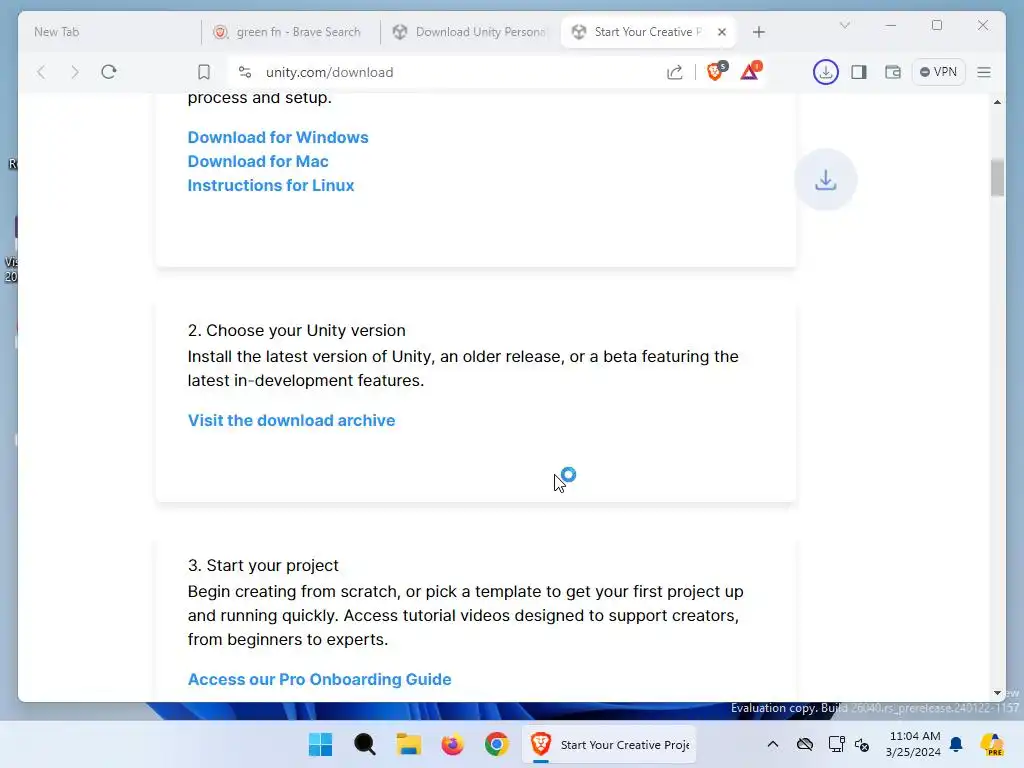Visit the download archive link
1024x768 pixels.
point(291,421)
